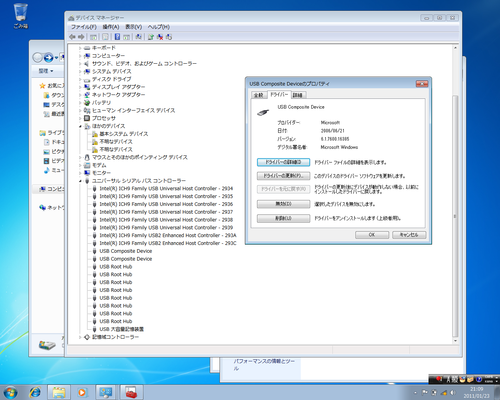Open 整理 dropdown in the Explorer window
This screenshot has width=500, height=400.
(x=46, y=71)
